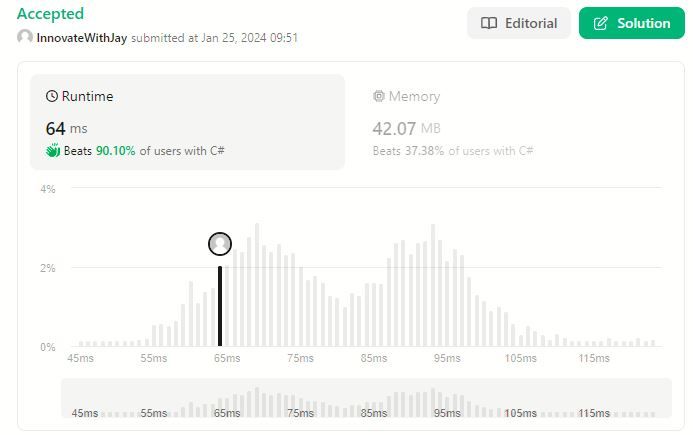Click the green Solution button
Image resolution: width=693 pixels, height=435 pixels.
coord(631,23)
